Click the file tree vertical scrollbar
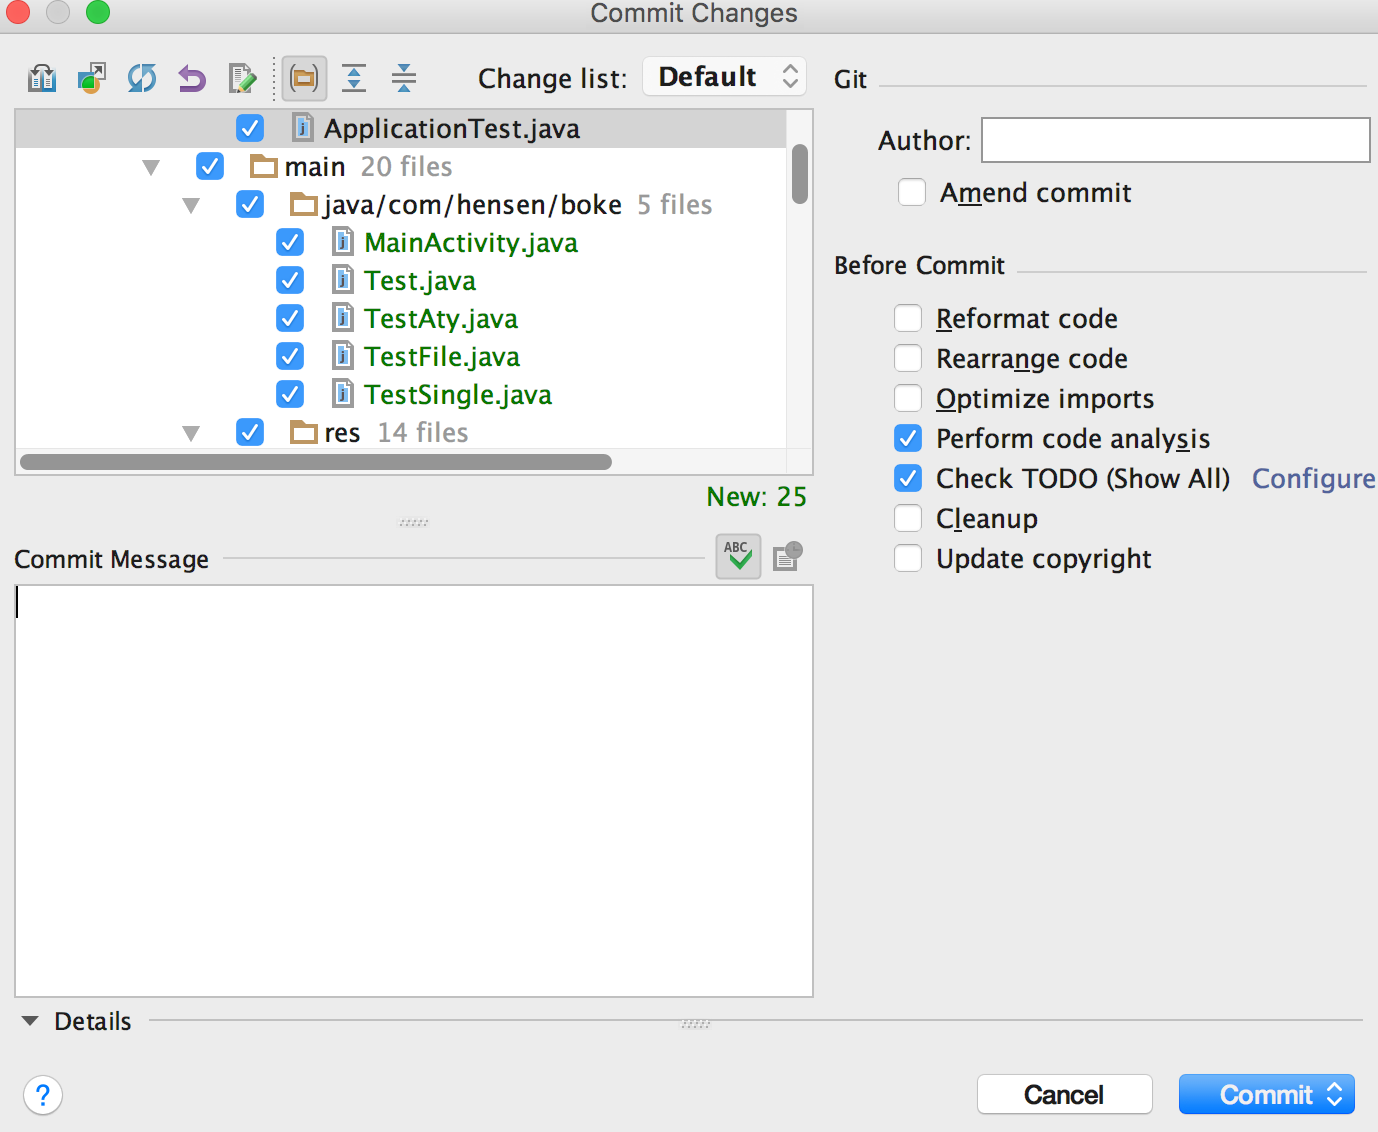Screen dimensions: 1378x1132 tap(800, 174)
